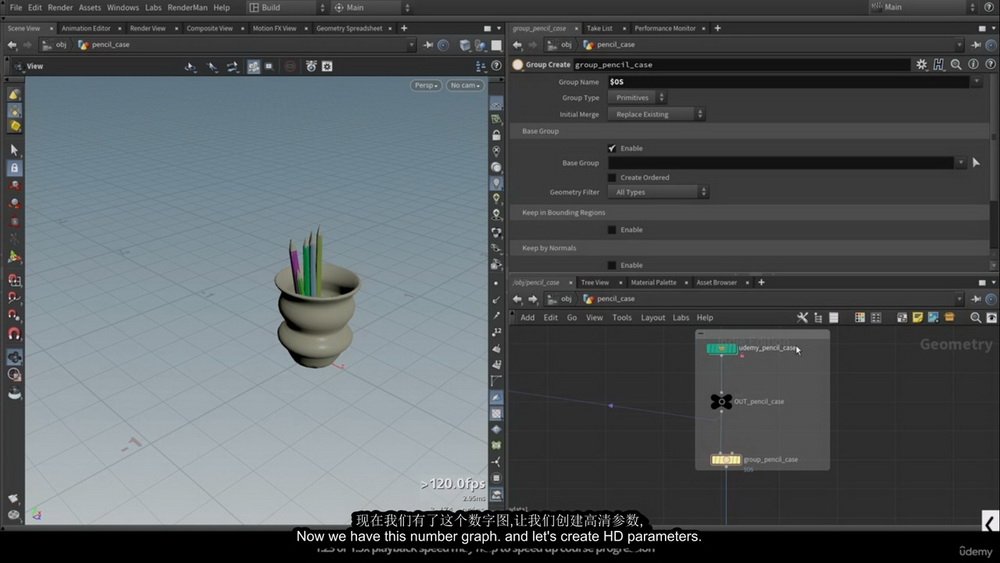This screenshot has height=563, width=1000.
Task: Click the network color palette grid icon
Action: (x=860, y=318)
